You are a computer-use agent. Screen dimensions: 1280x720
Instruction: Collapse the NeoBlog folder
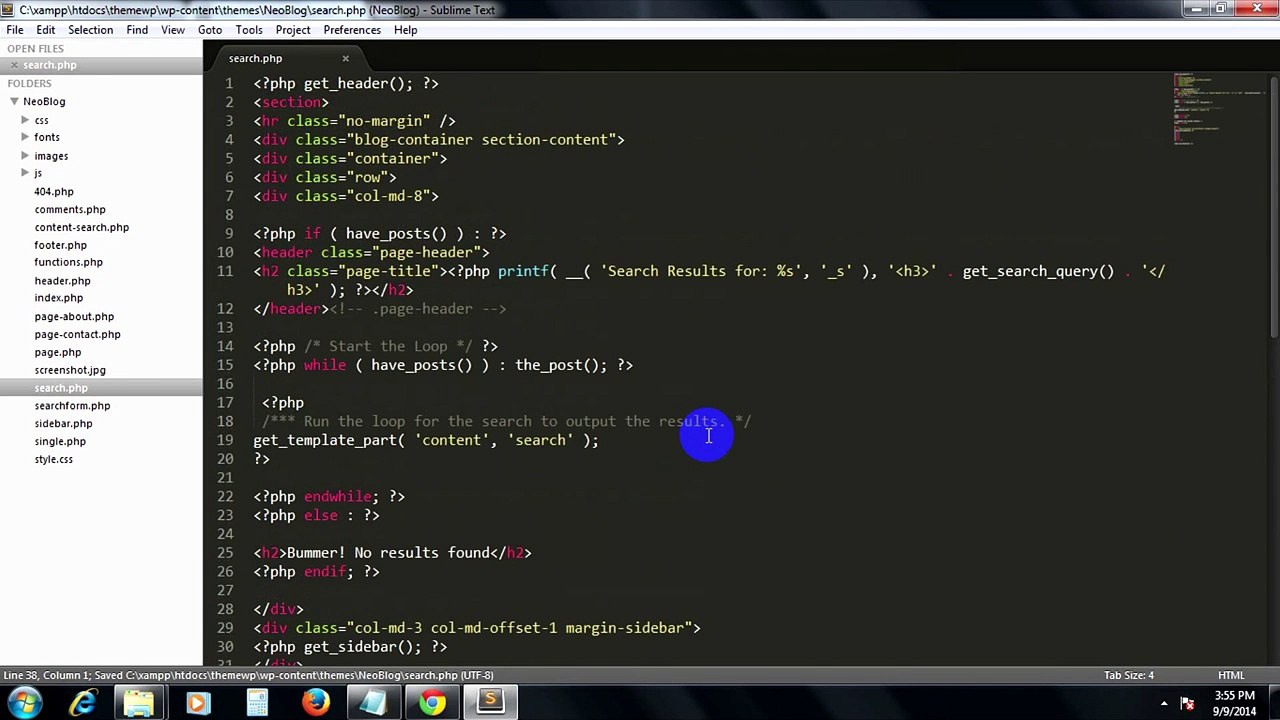[x=14, y=101]
